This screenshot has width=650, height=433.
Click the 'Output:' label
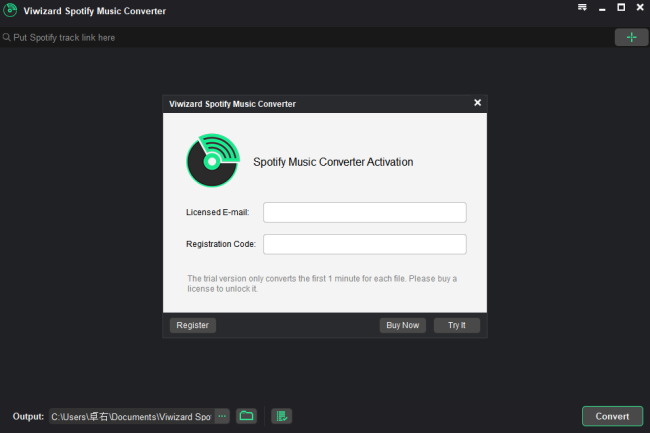tap(28, 416)
